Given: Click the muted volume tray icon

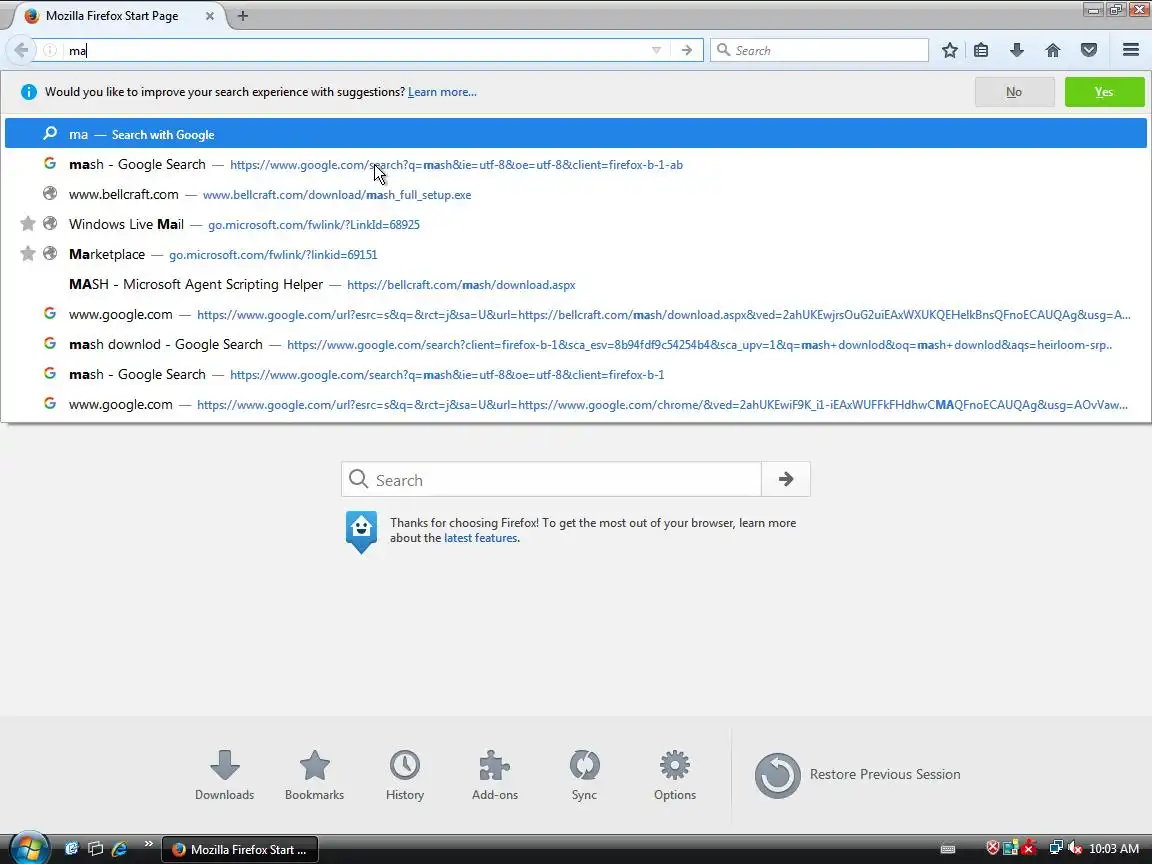Looking at the screenshot, I should click(1074, 849).
